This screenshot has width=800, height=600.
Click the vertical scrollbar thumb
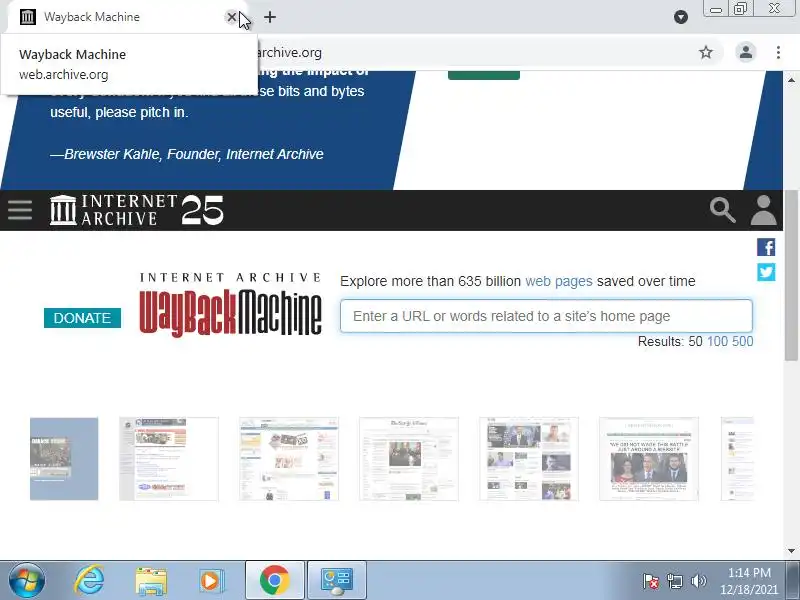click(791, 276)
